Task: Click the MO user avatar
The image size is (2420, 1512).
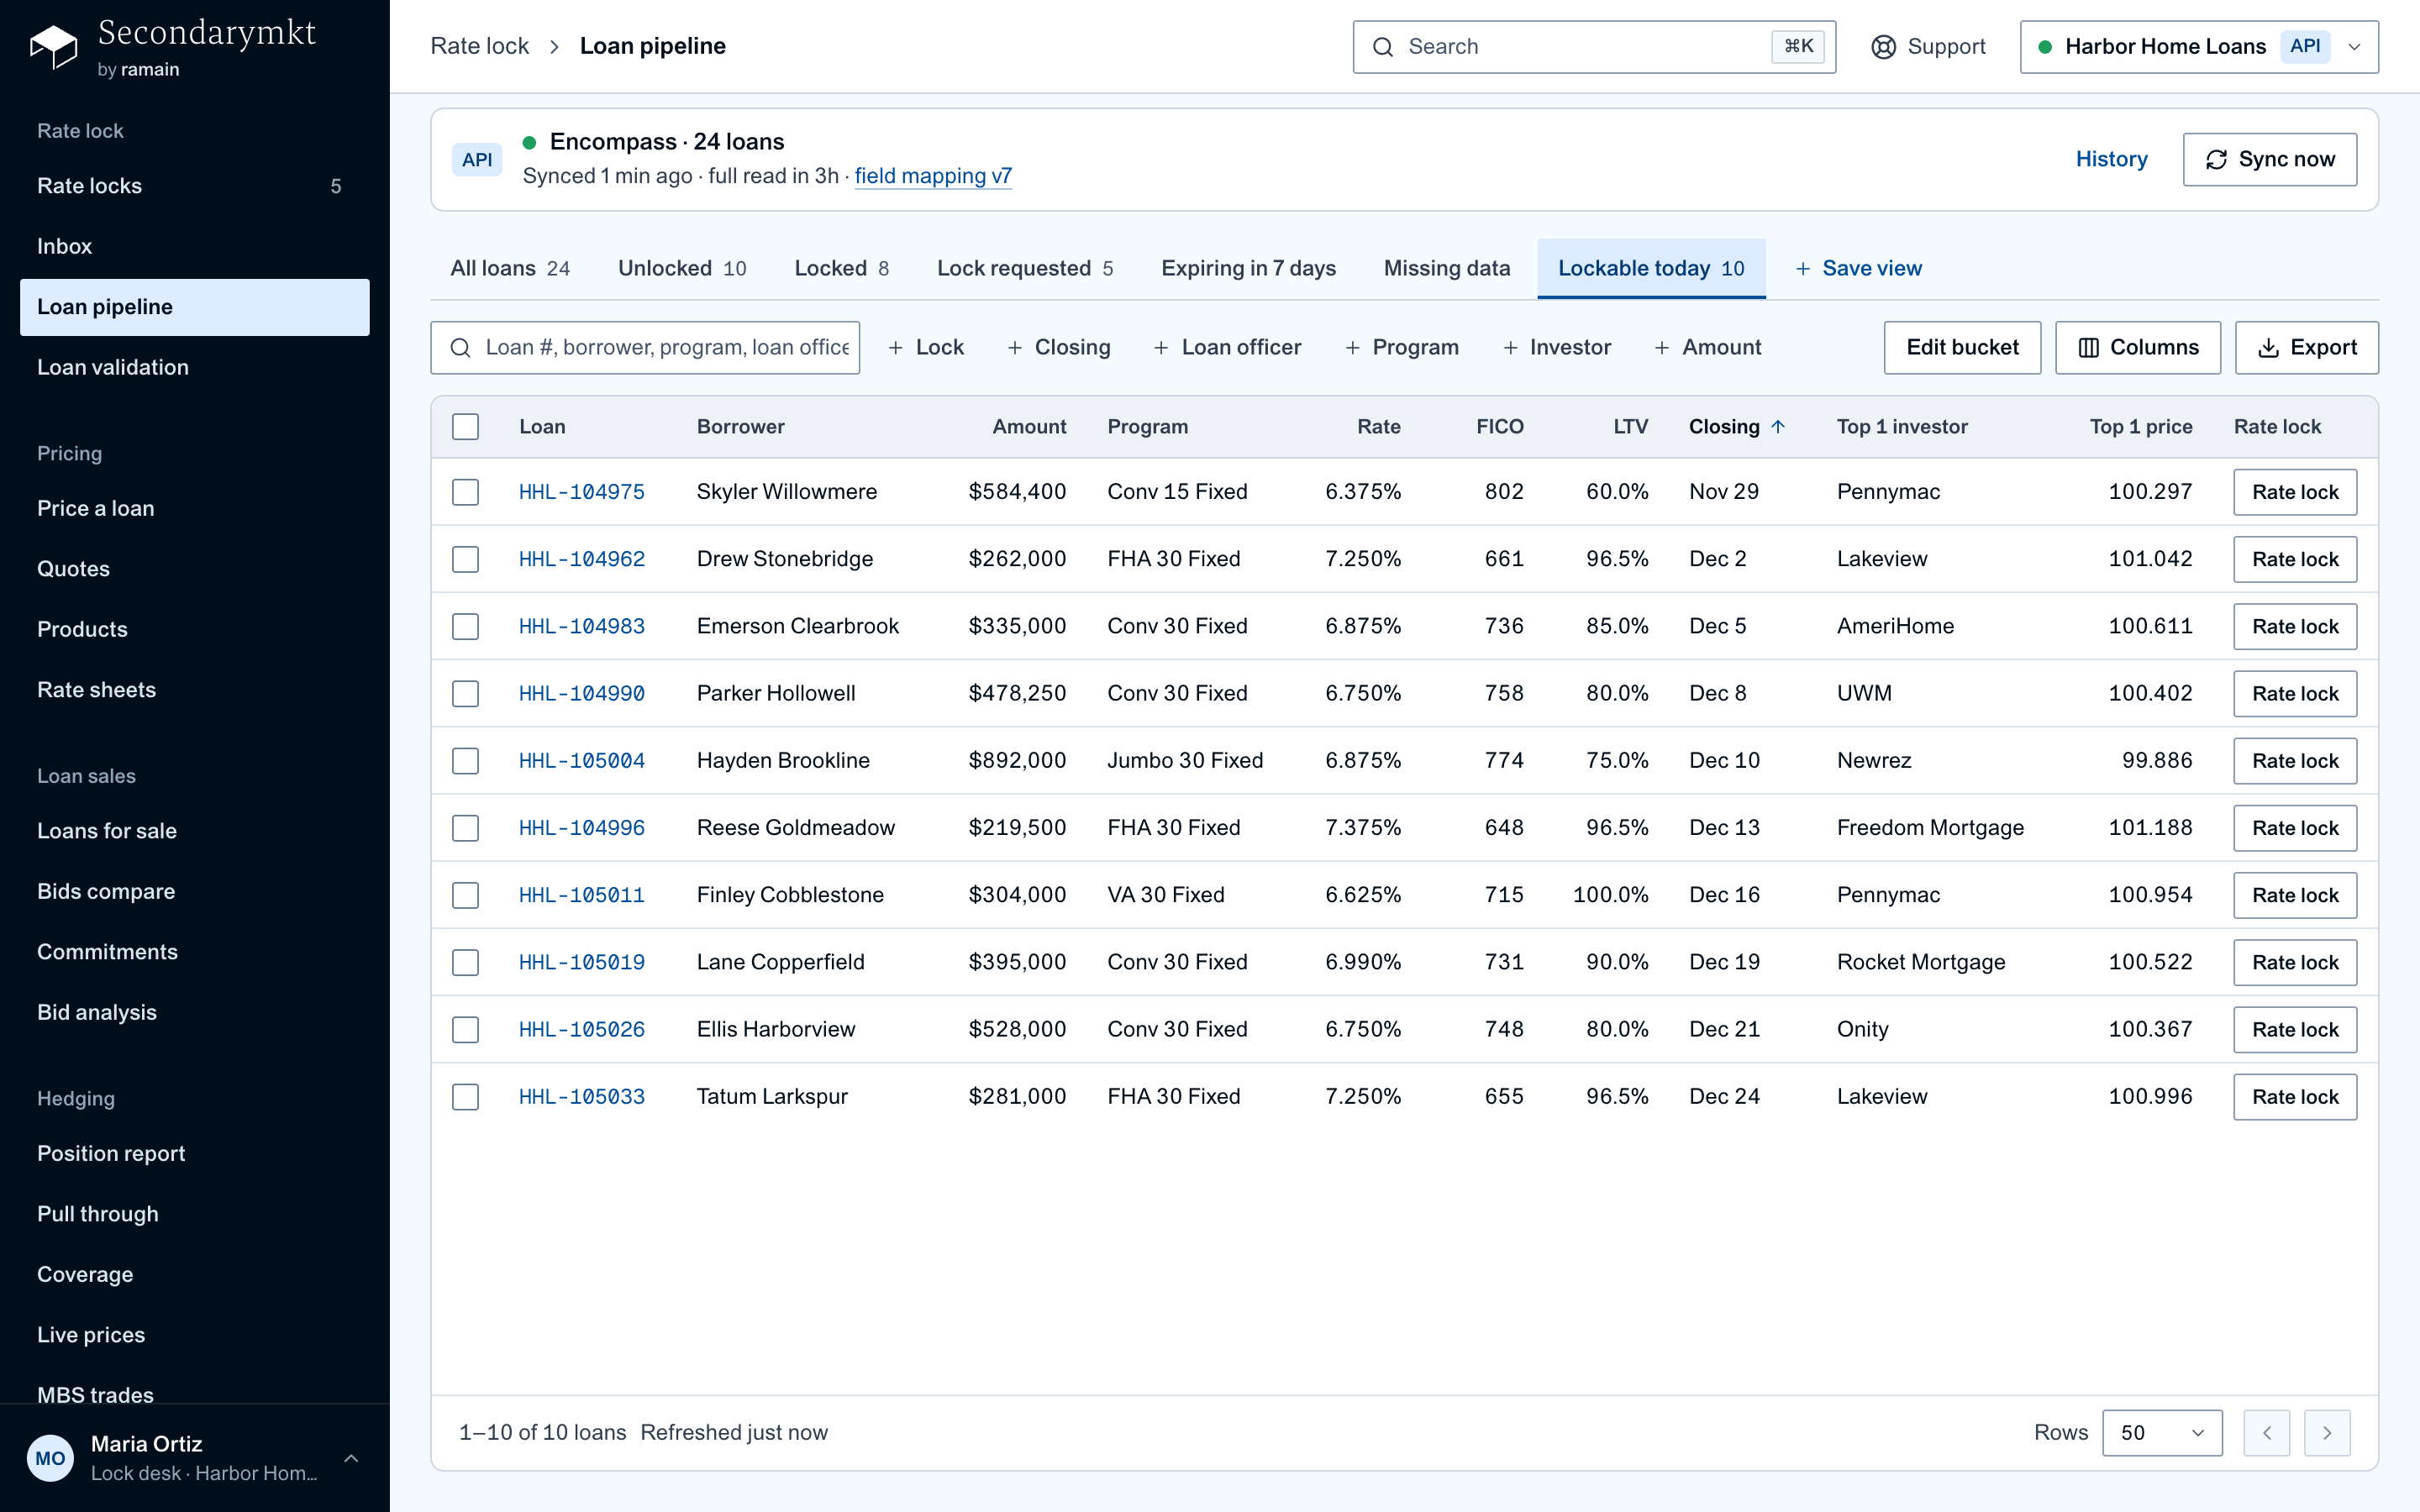Action: (50, 1458)
